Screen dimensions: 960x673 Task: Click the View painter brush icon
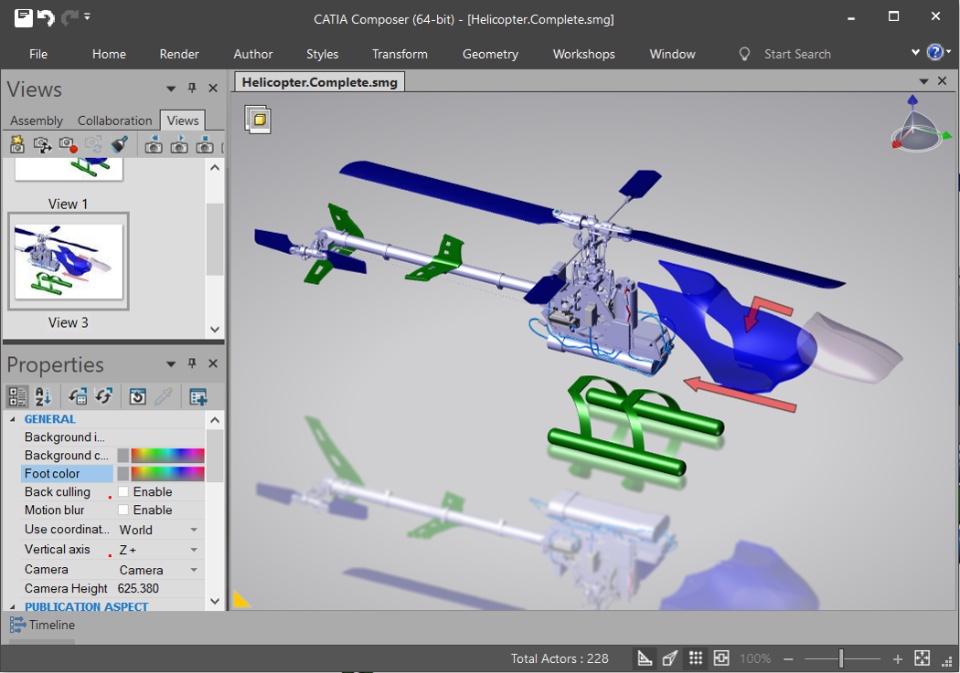click(x=119, y=145)
